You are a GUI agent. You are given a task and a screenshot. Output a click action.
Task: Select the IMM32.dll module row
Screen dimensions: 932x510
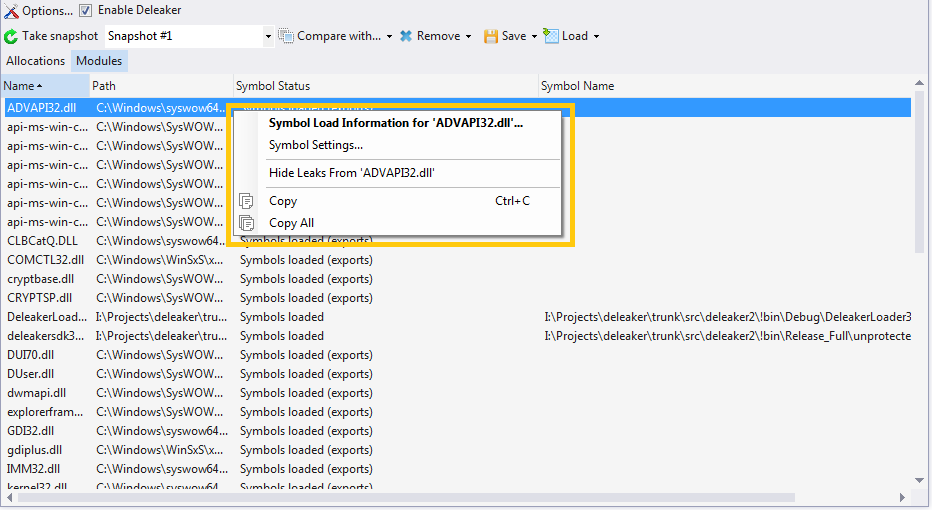[x=456, y=469]
